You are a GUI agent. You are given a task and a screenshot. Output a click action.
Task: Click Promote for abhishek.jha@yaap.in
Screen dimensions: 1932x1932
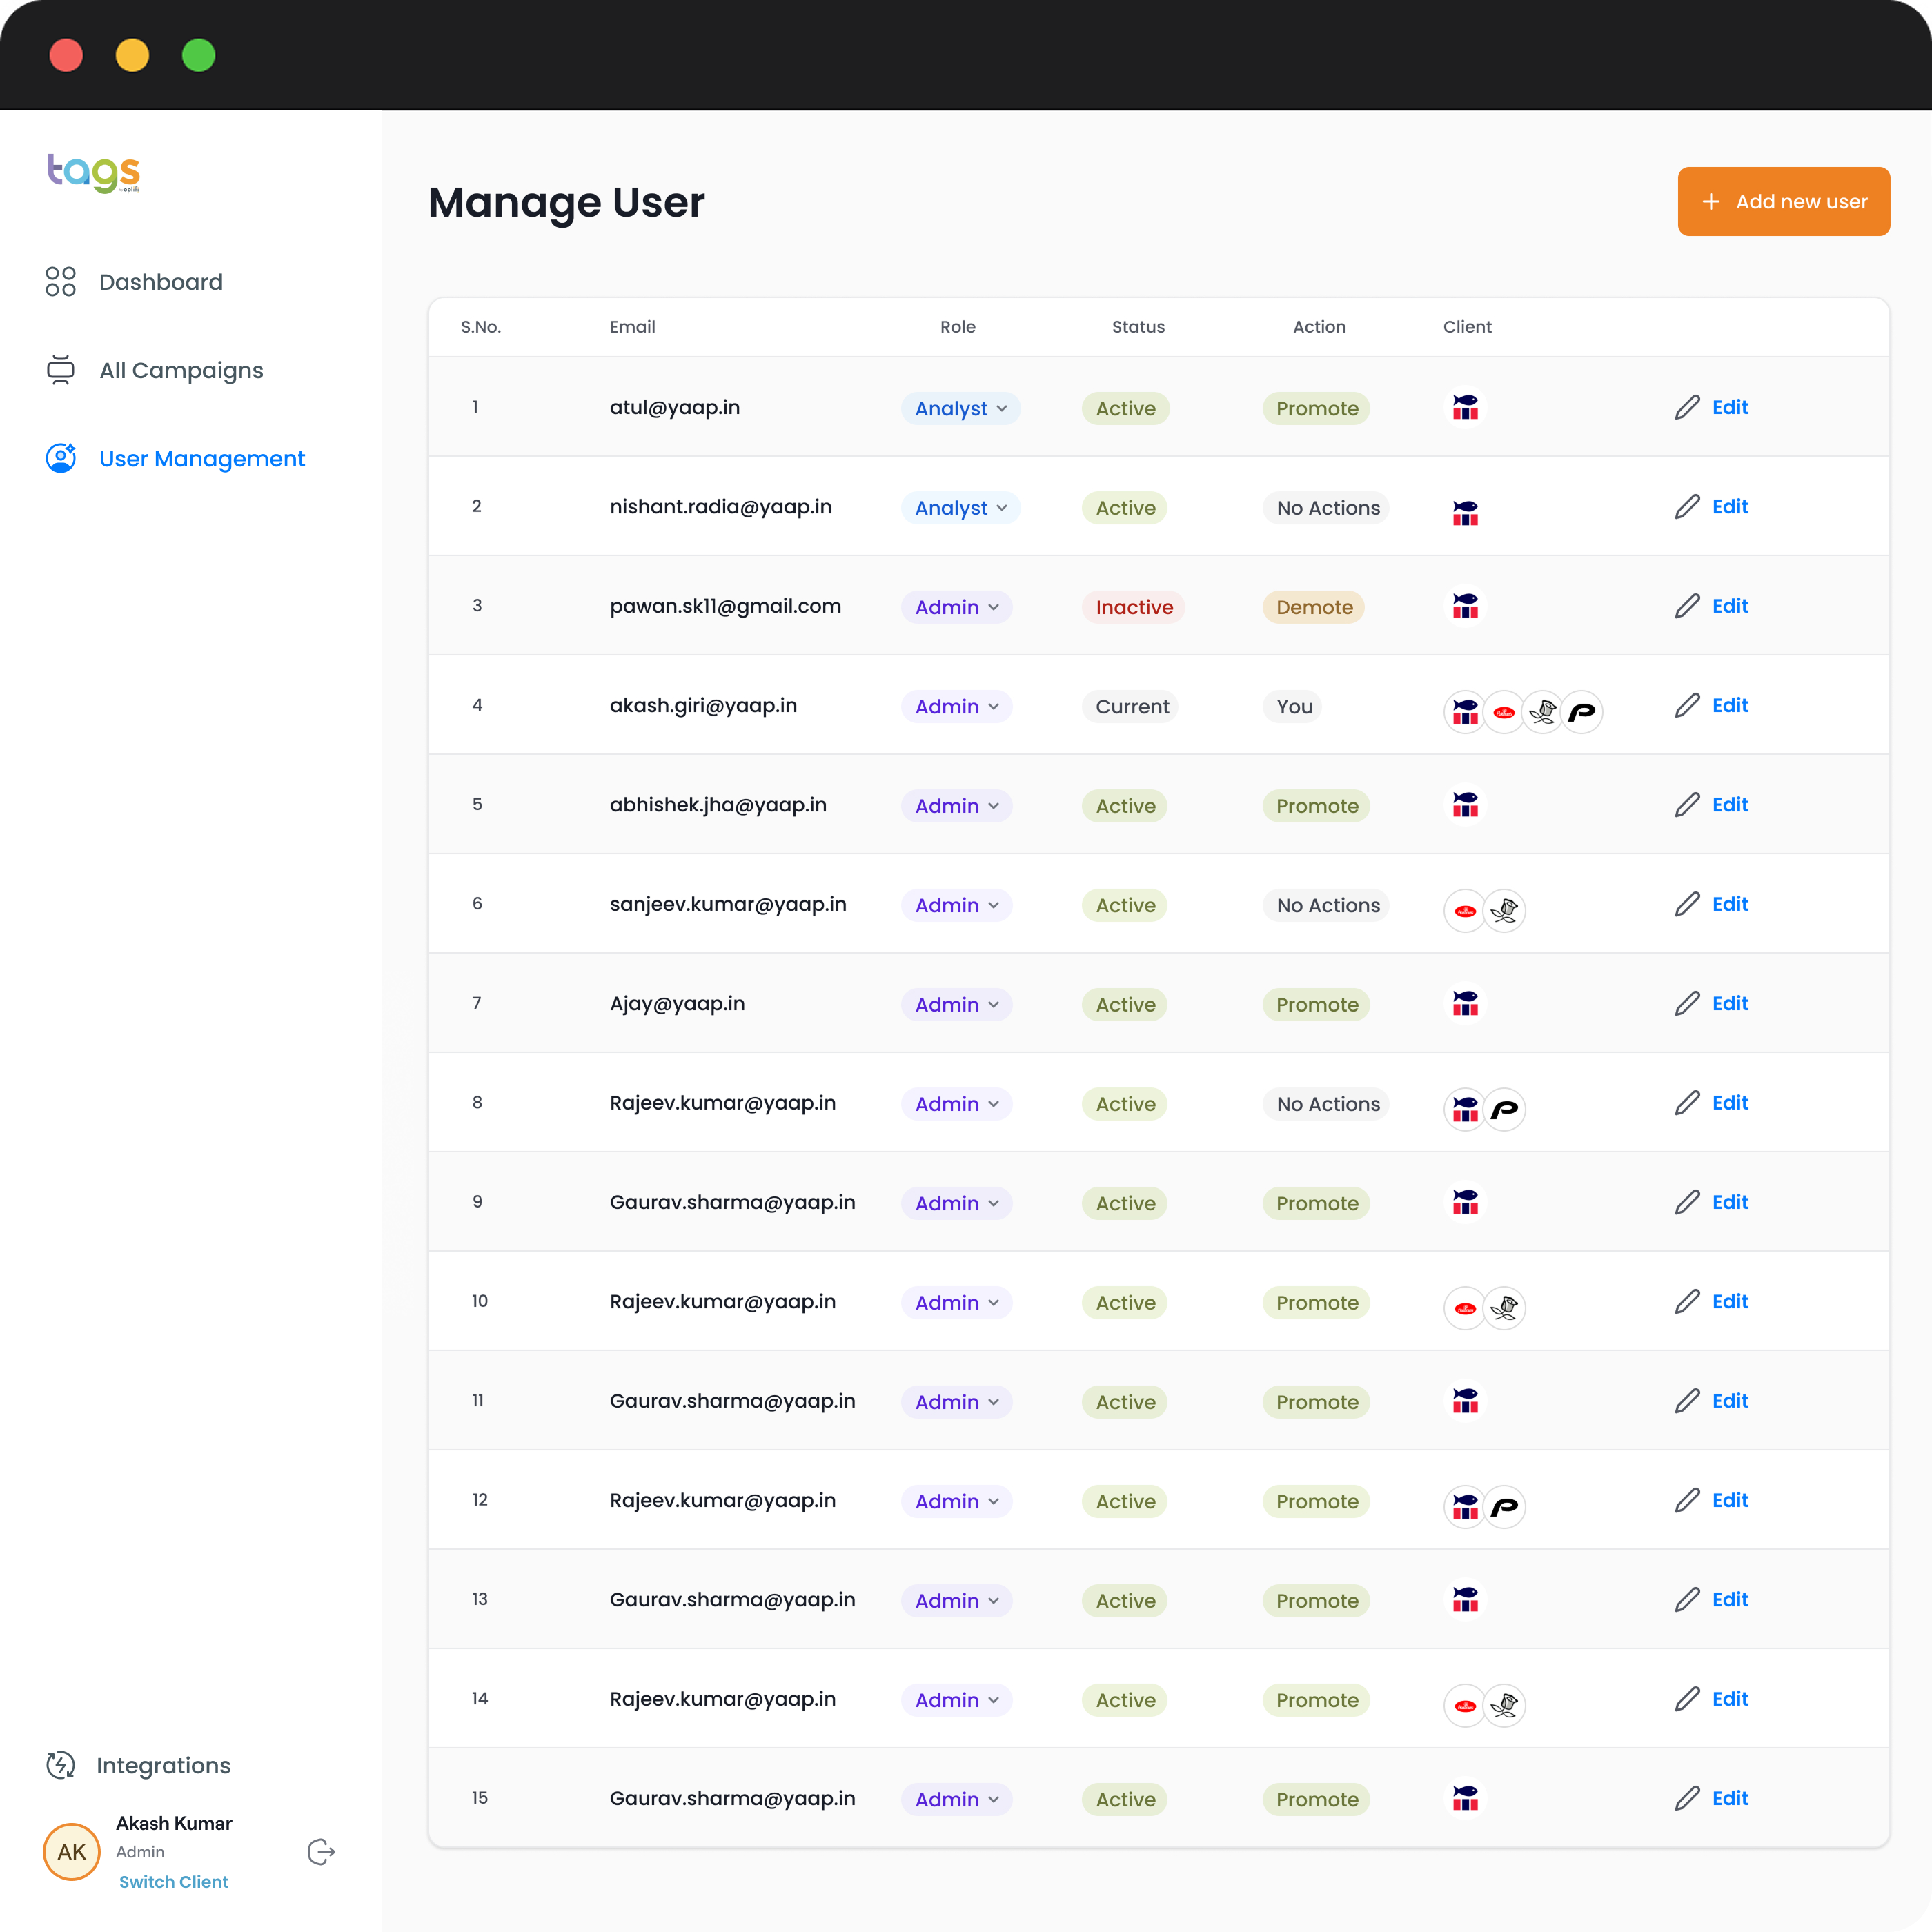click(1316, 806)
